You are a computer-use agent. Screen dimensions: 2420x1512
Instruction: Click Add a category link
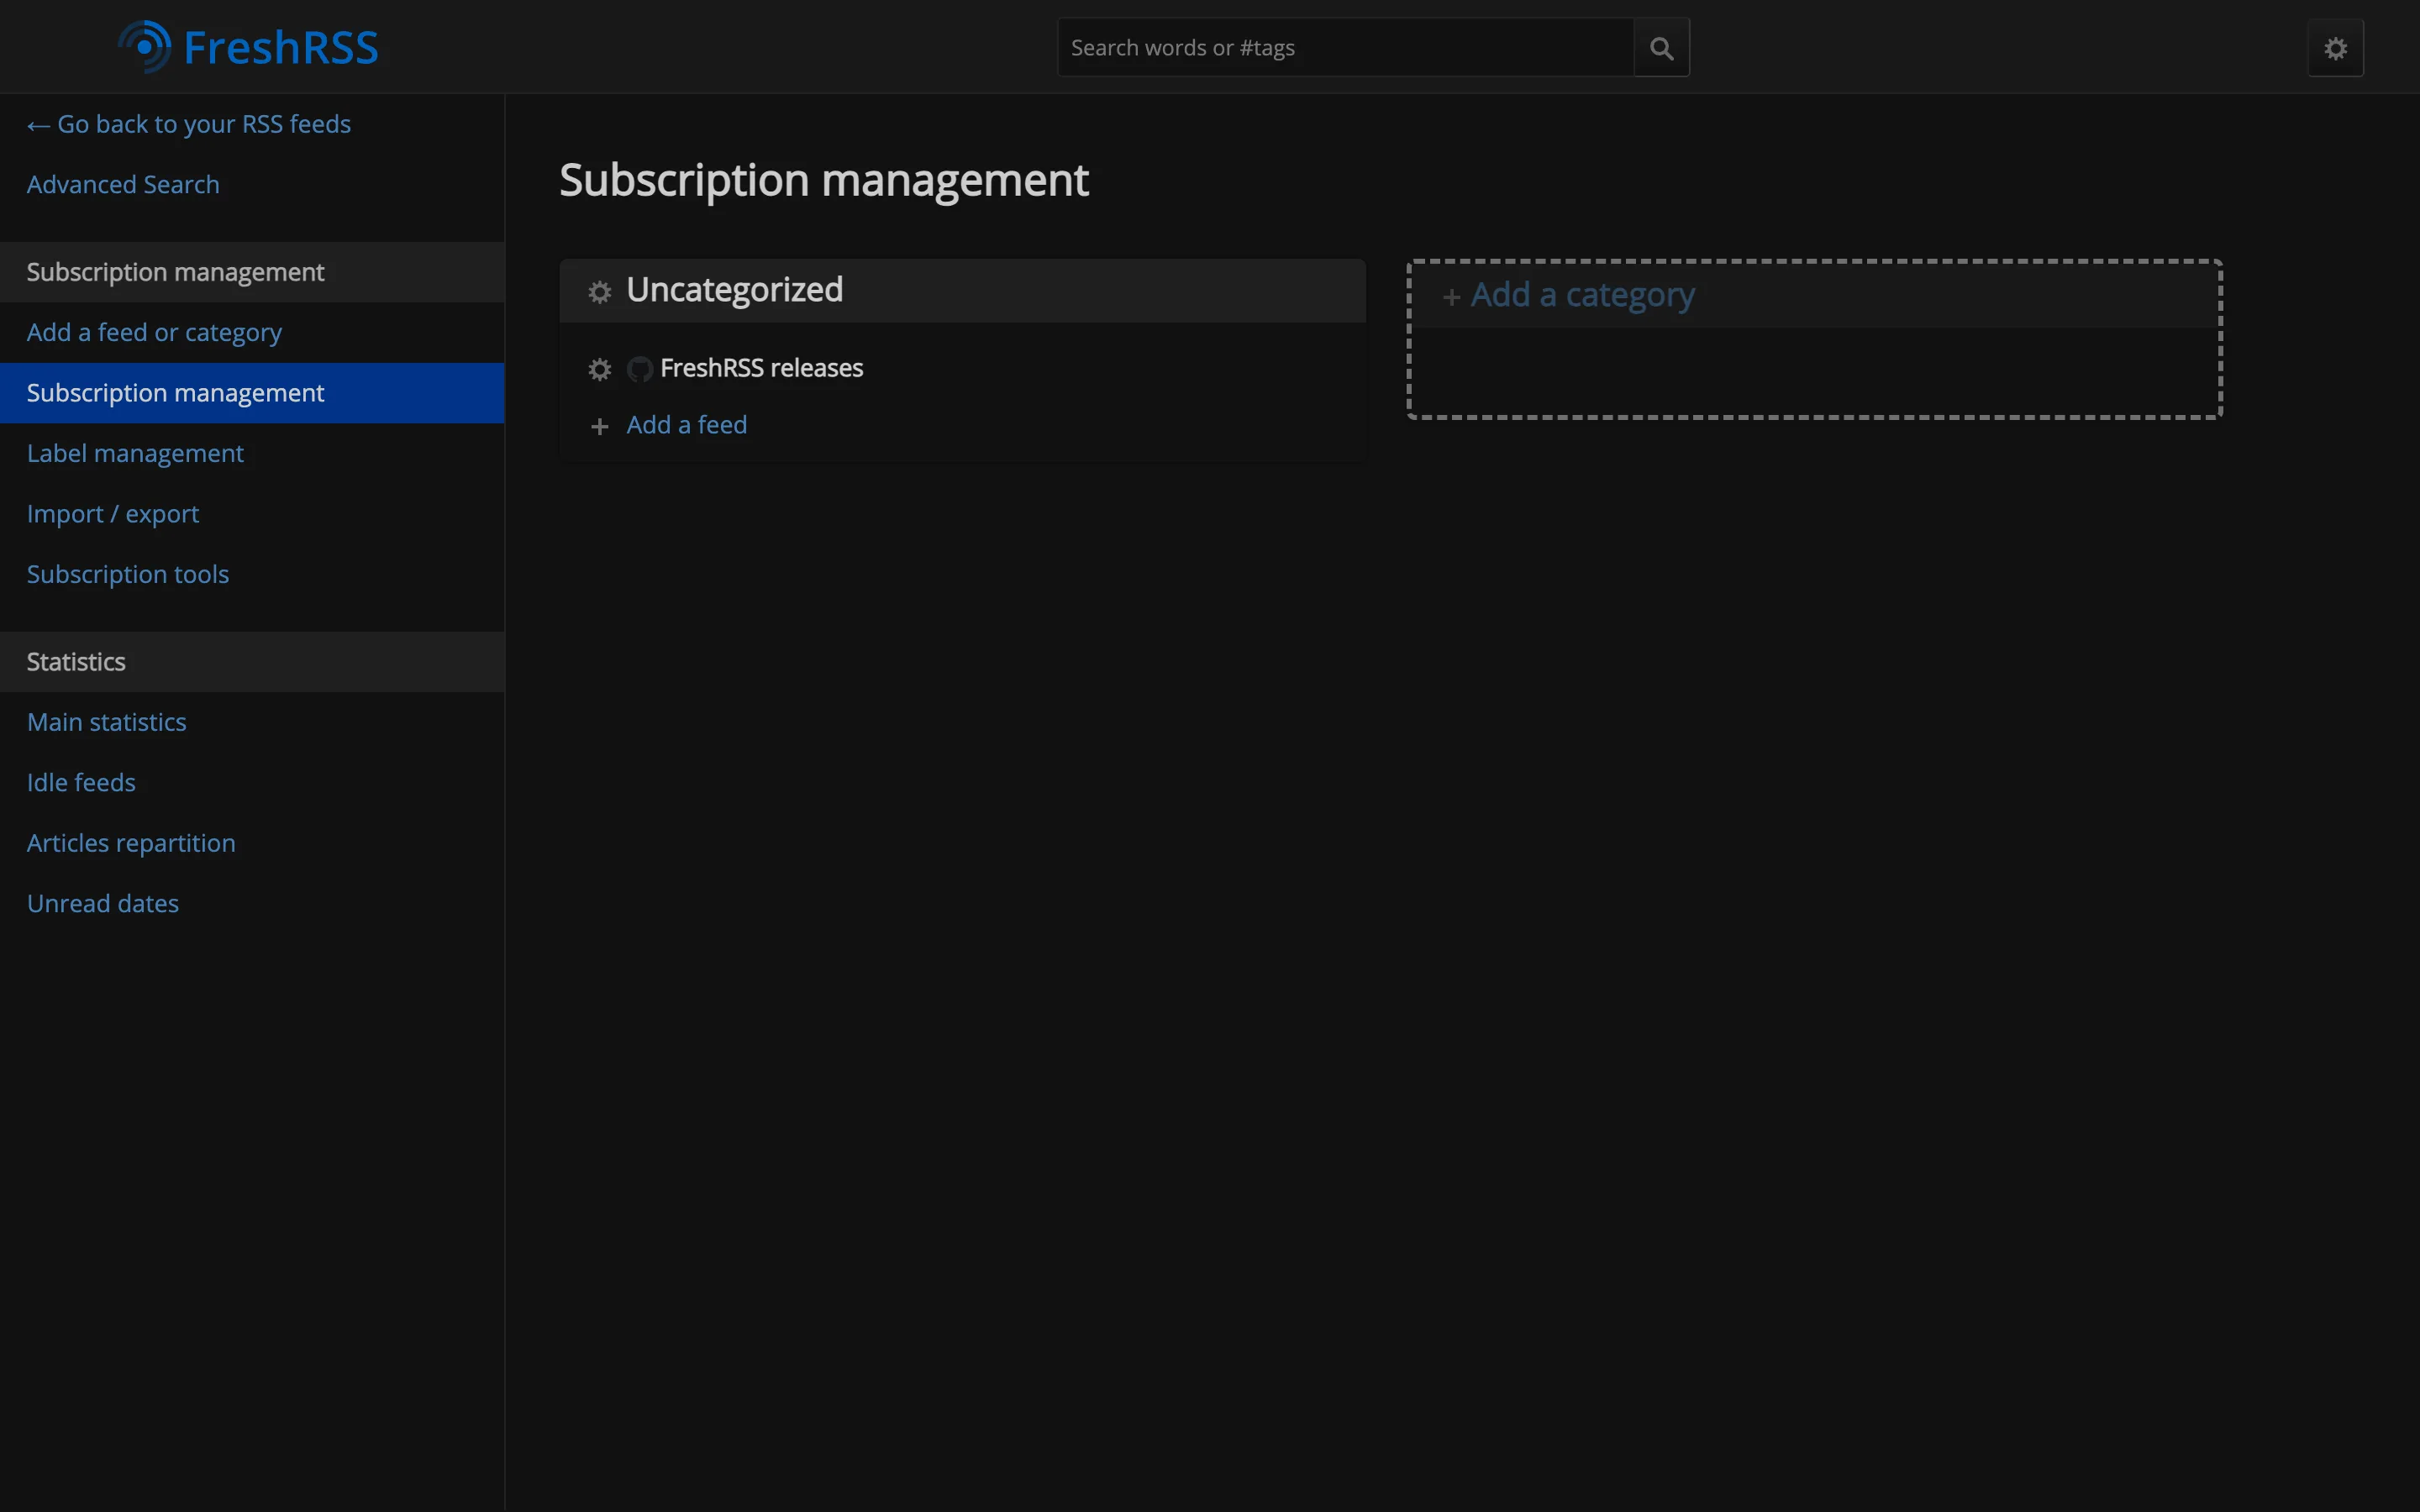point(1582,296)
